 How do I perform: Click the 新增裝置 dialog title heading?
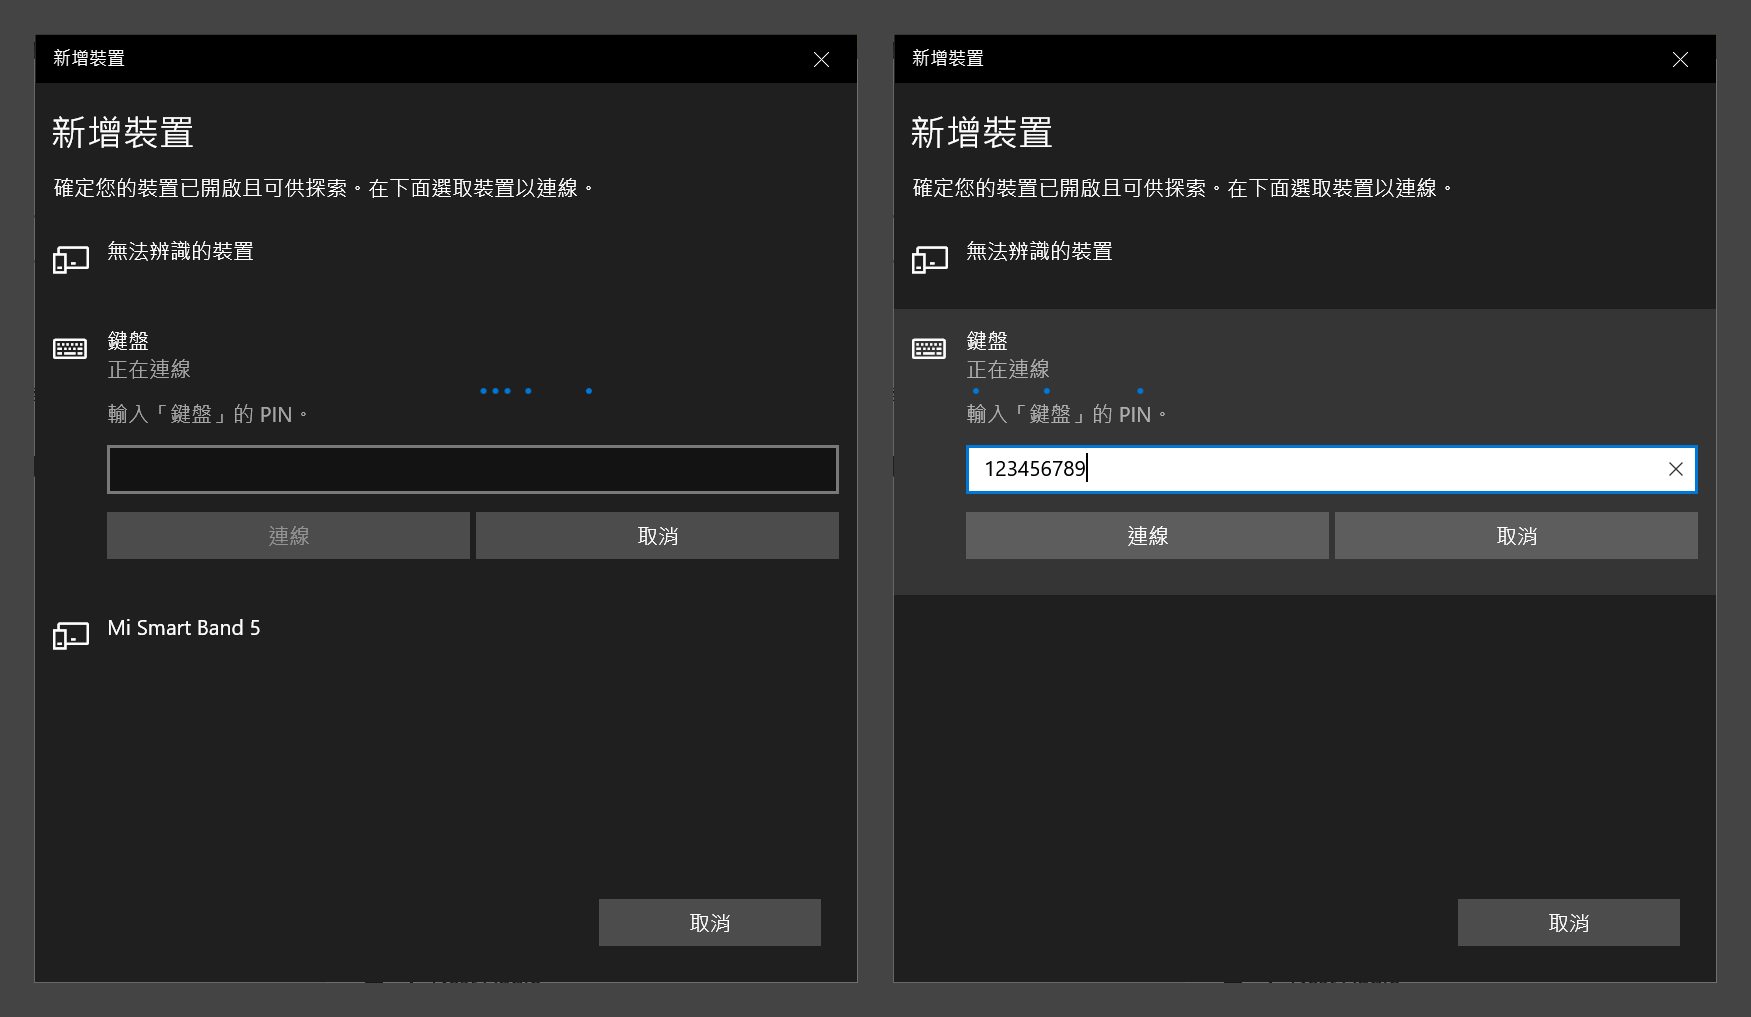(122, 131)
